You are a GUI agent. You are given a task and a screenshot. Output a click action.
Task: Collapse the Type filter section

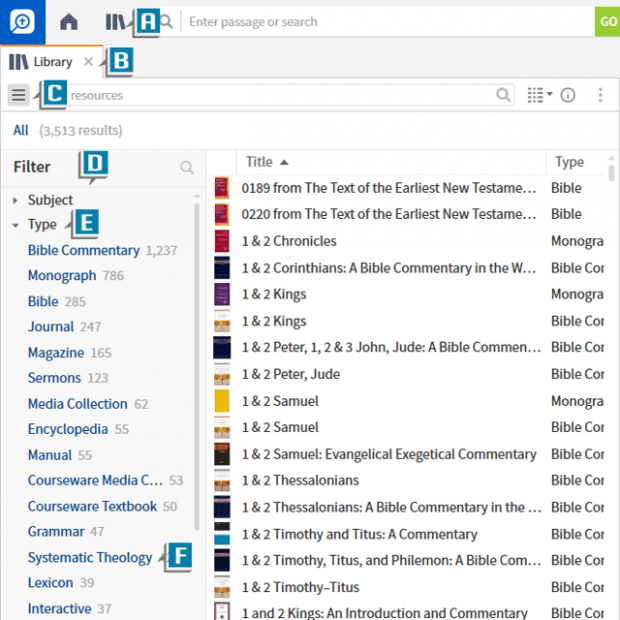click(x=15, y=226)
